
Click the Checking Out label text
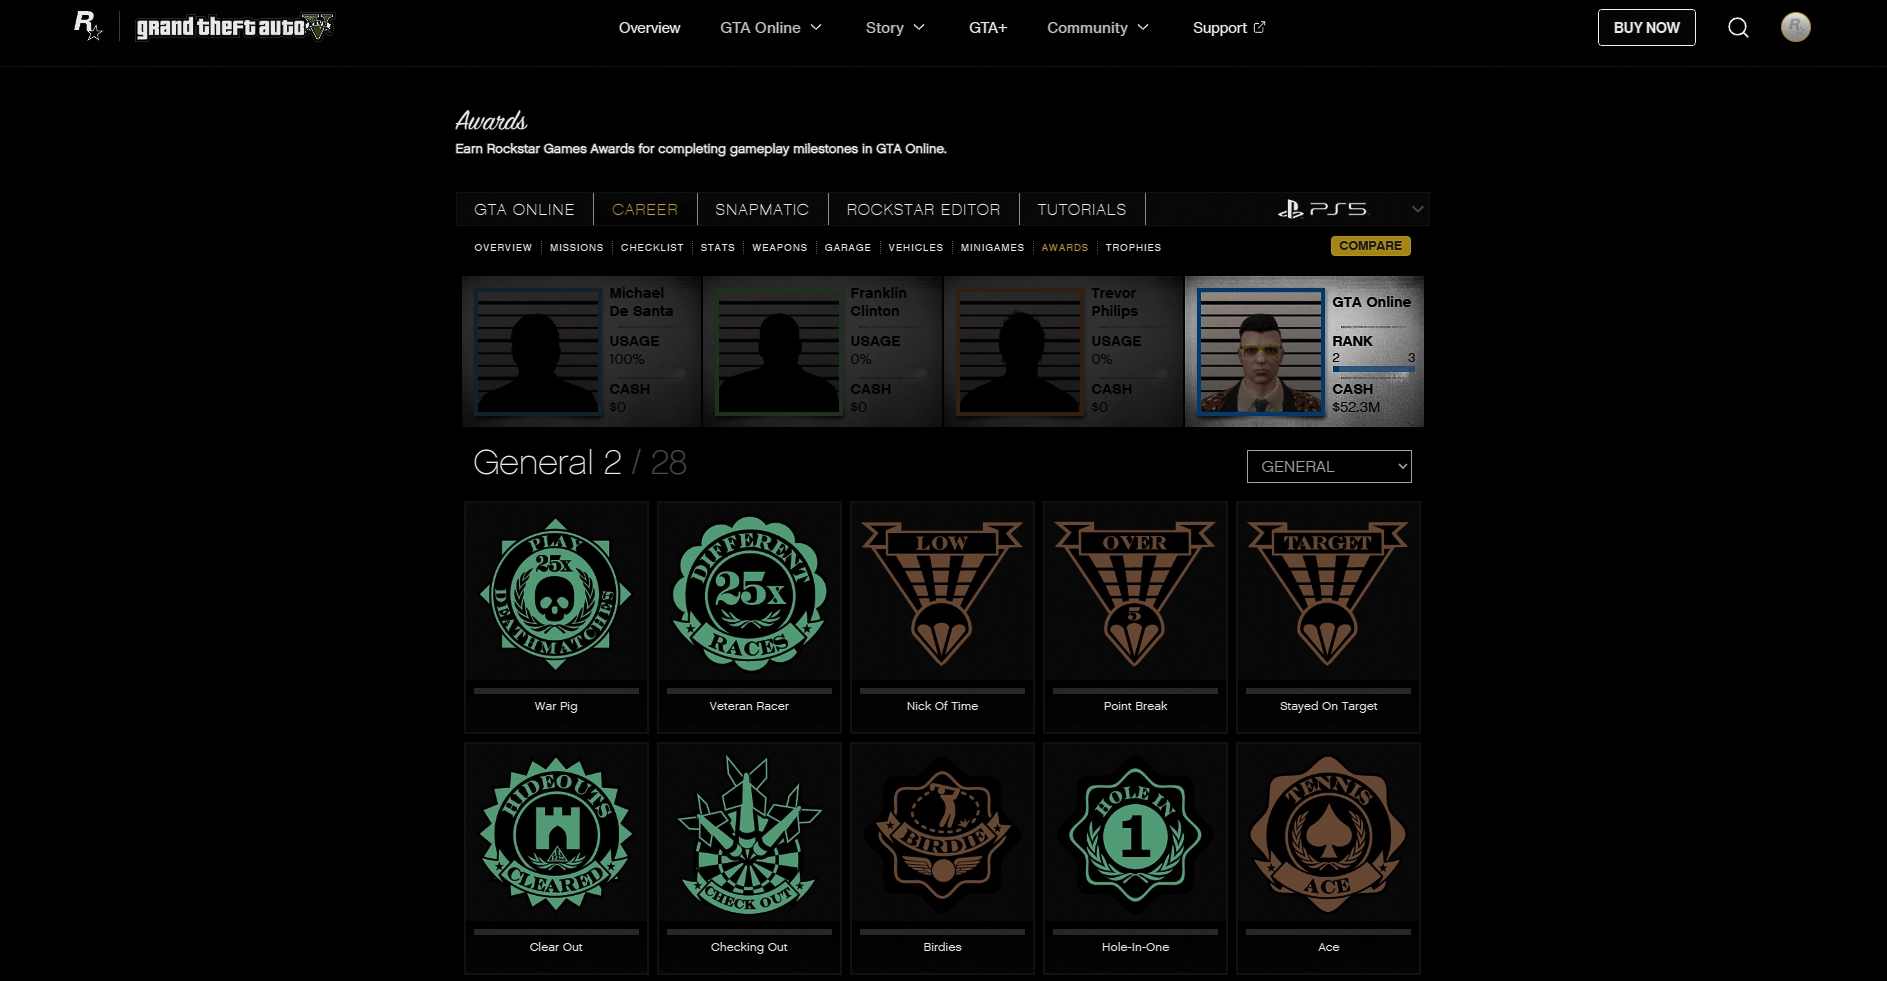click(x=749, y=947)
